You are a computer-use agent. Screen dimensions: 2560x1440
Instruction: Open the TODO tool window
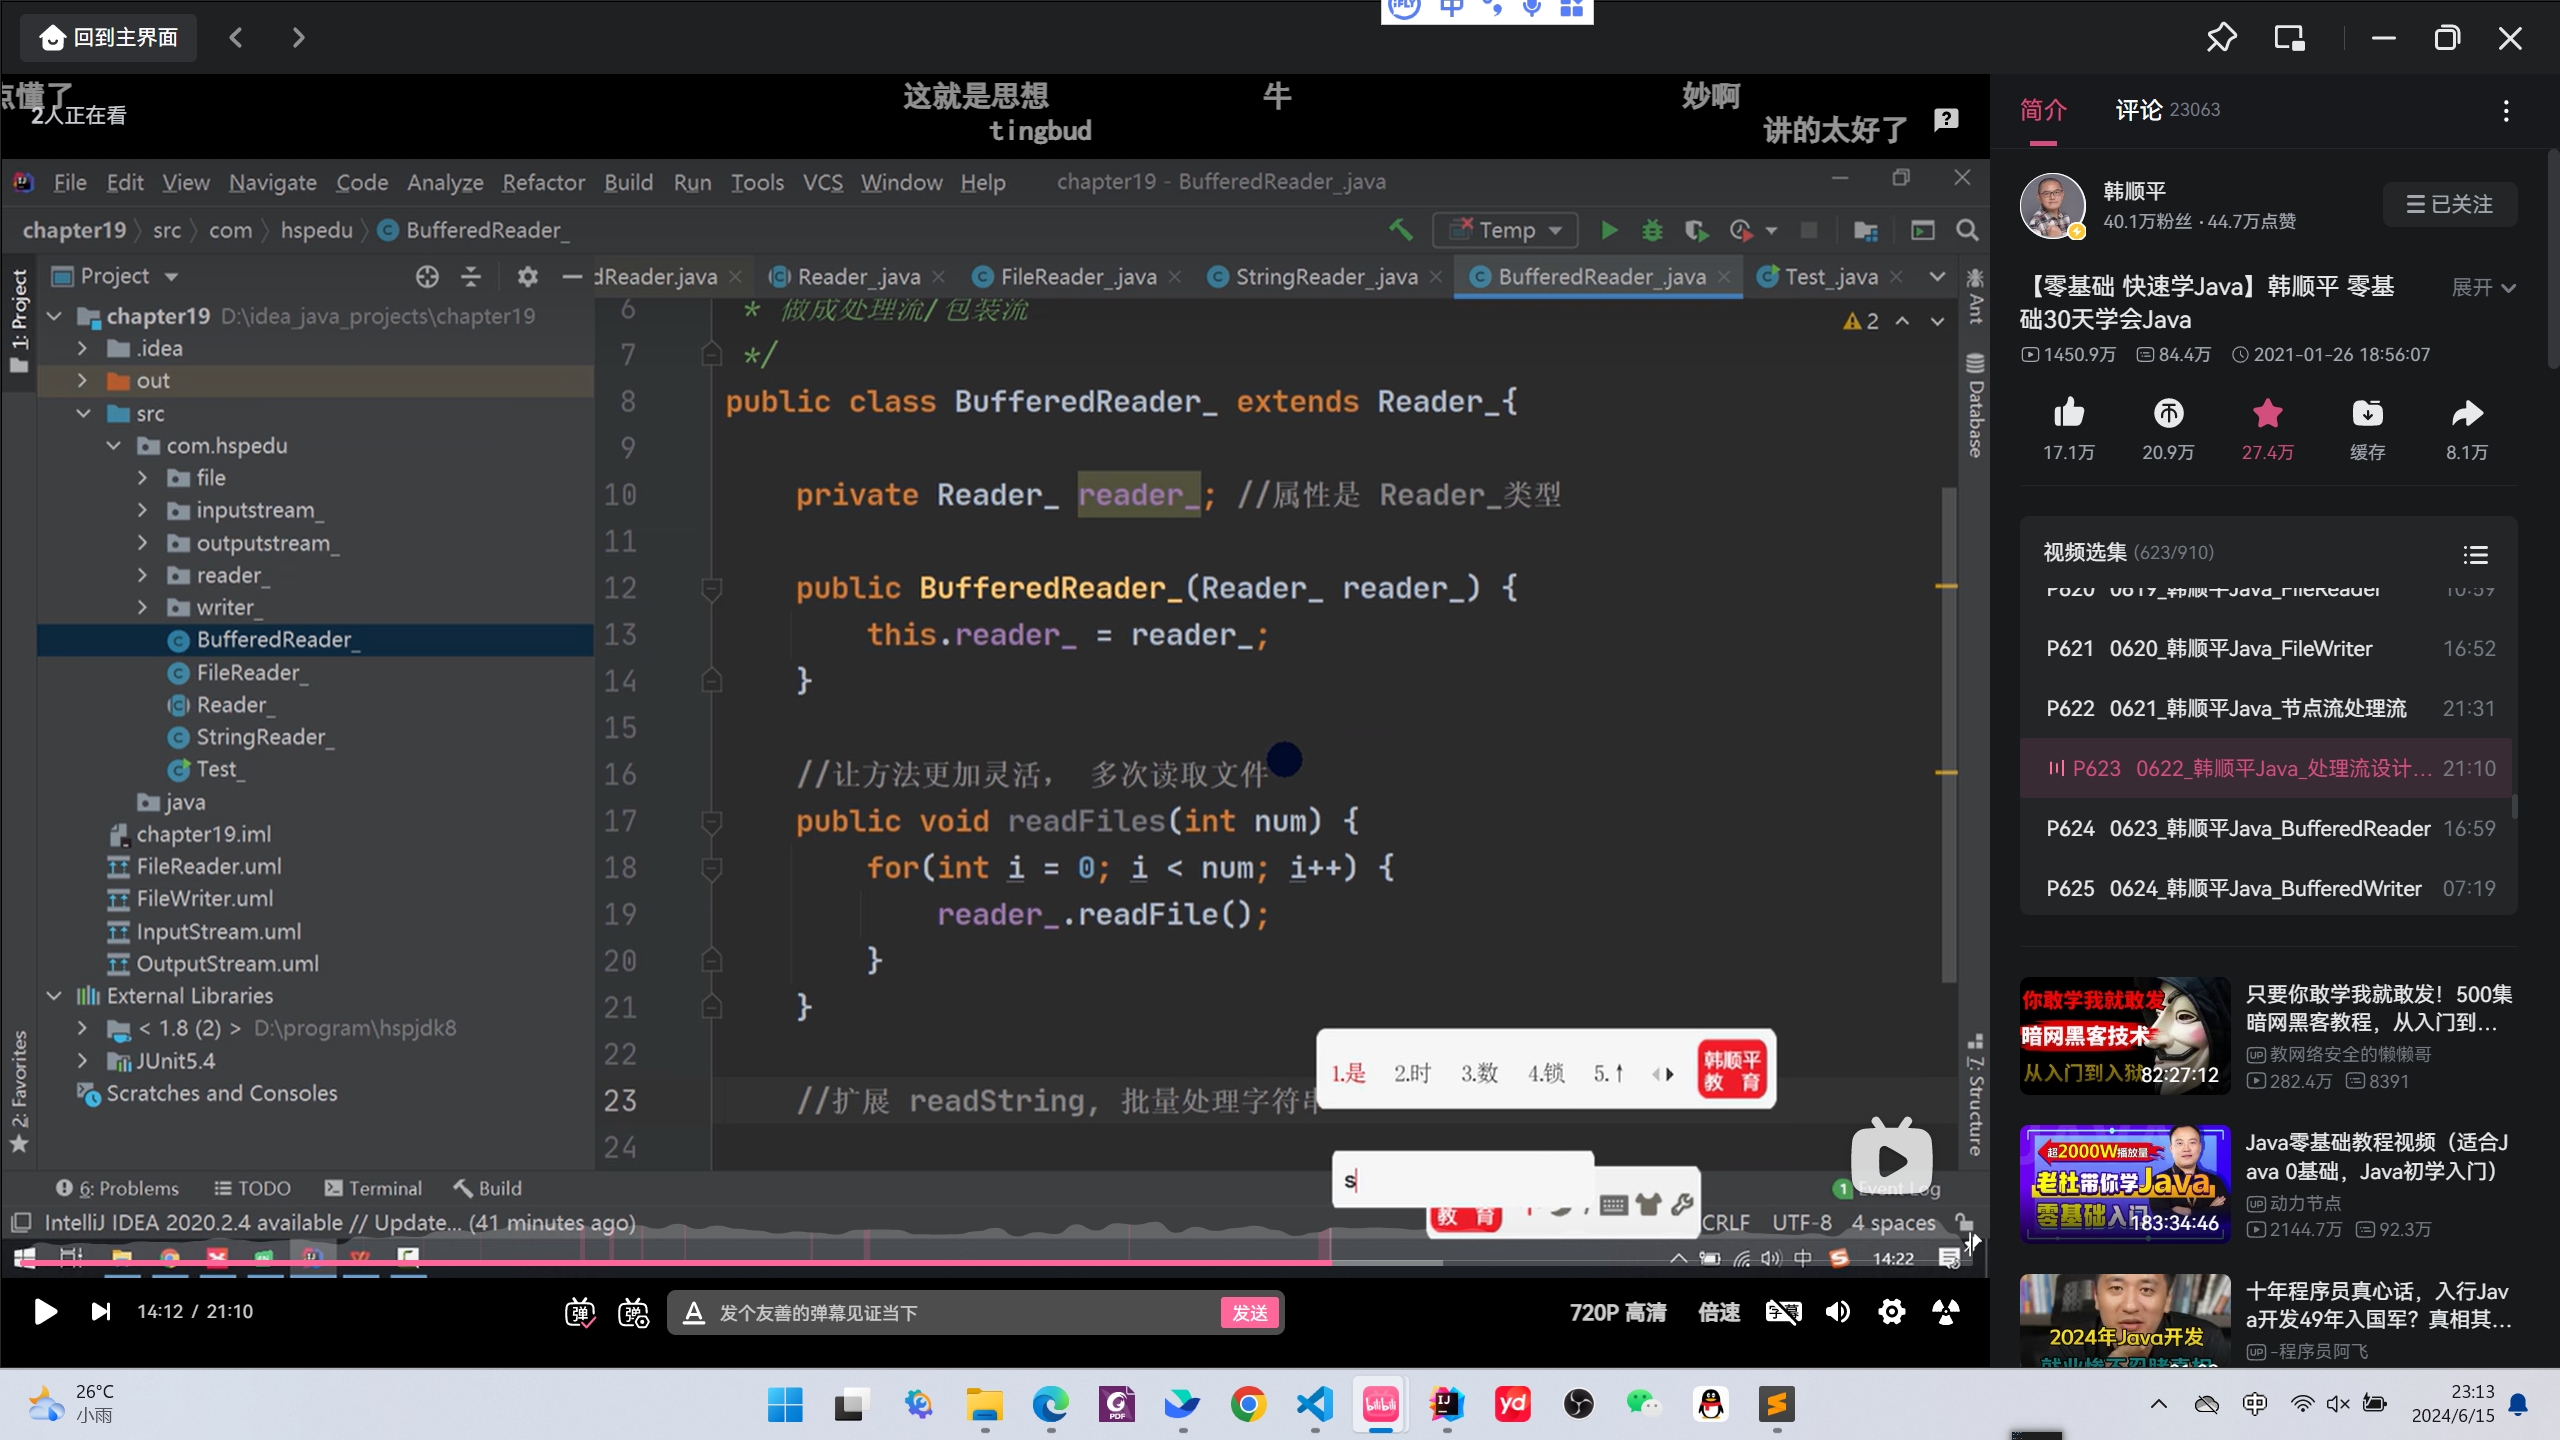(x=252, y=1188)
